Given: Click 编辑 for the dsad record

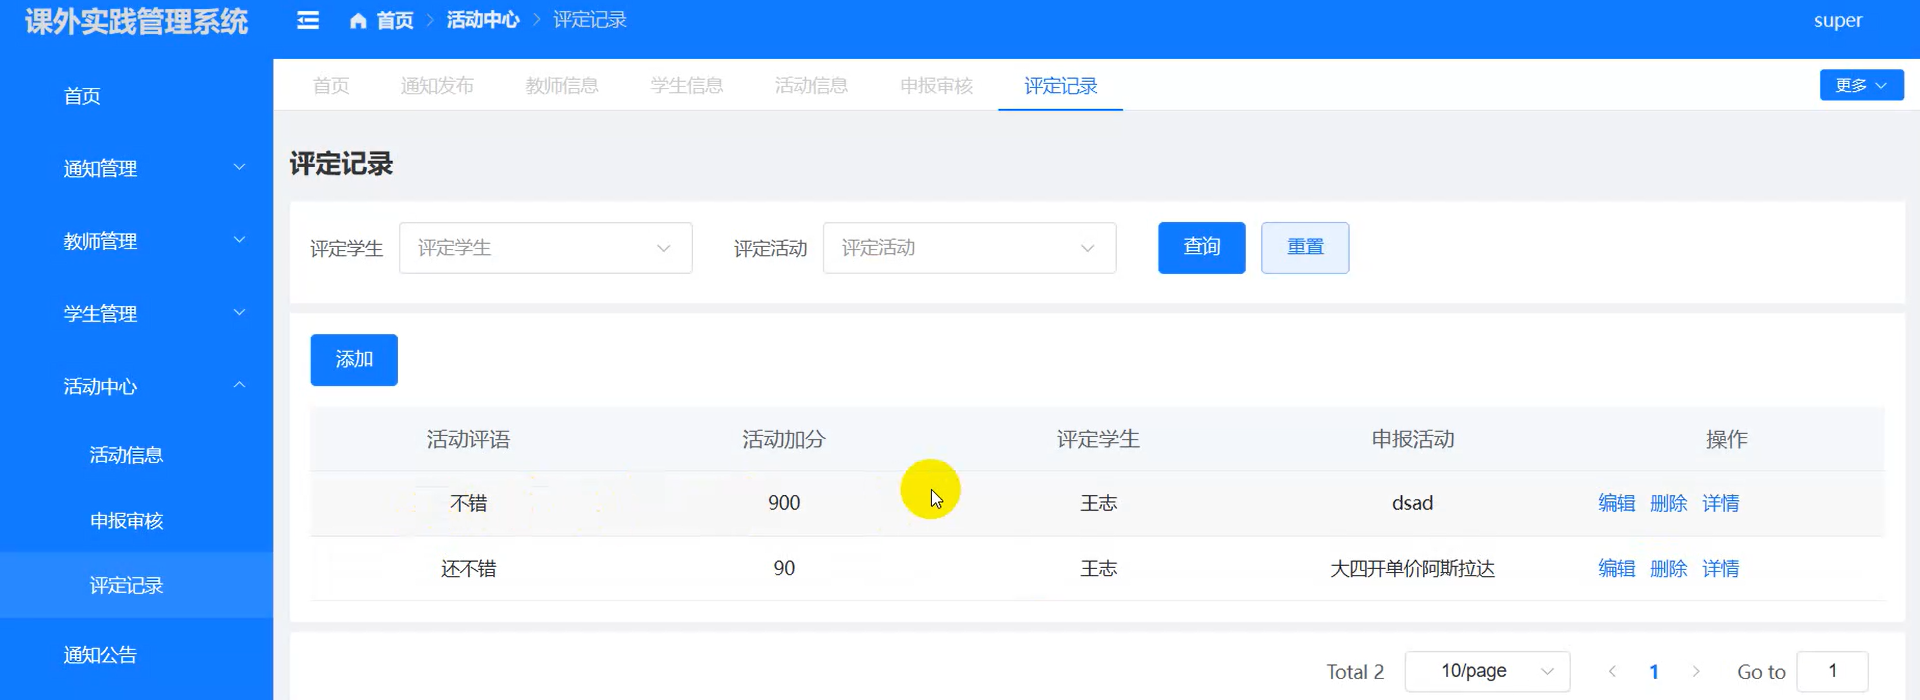Looking at the screenshot, I should pyautogui.click(x=1616, y=503).
